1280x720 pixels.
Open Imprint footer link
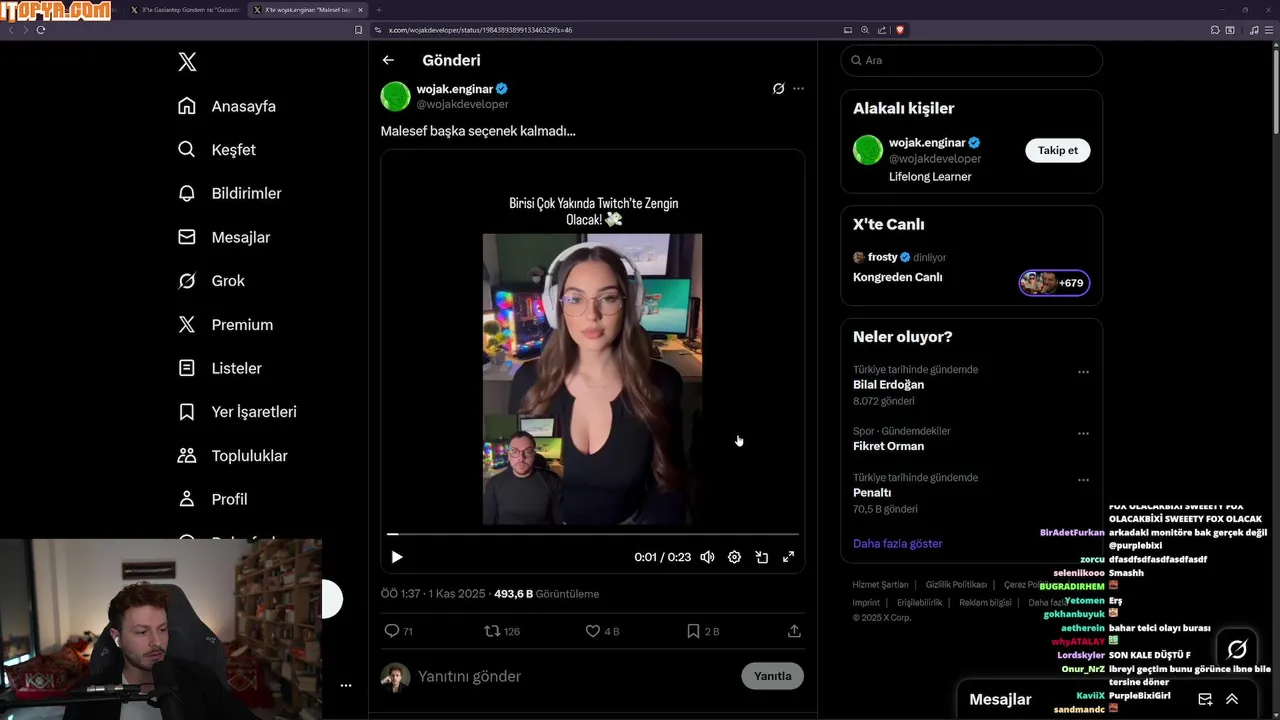coord(866,603)
